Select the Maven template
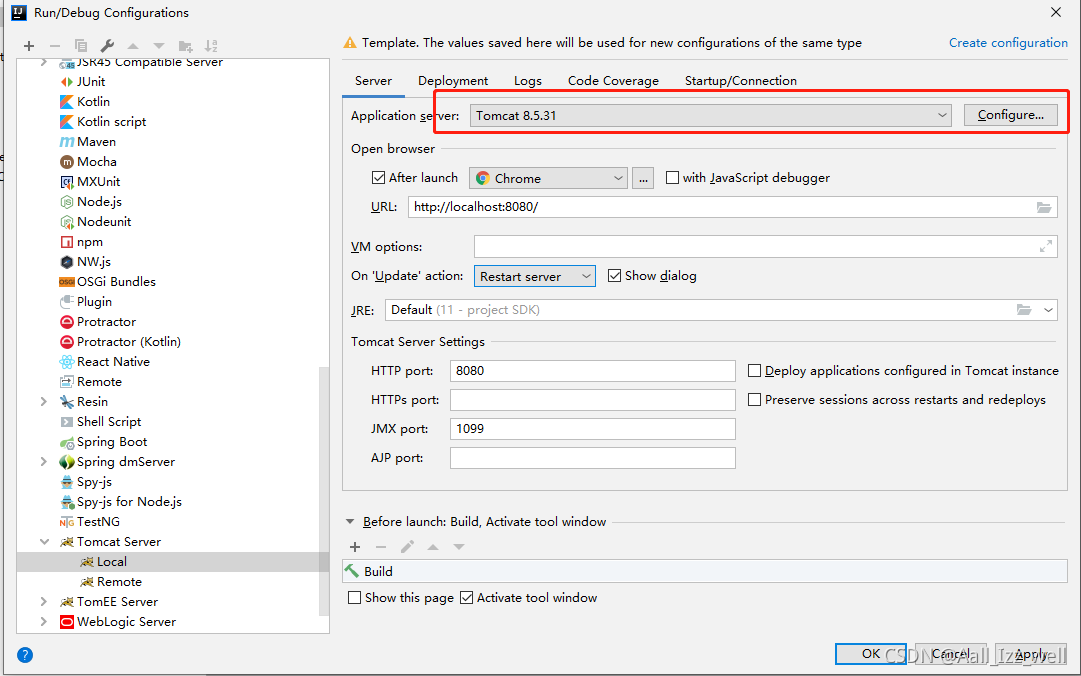 click(96, 141)
